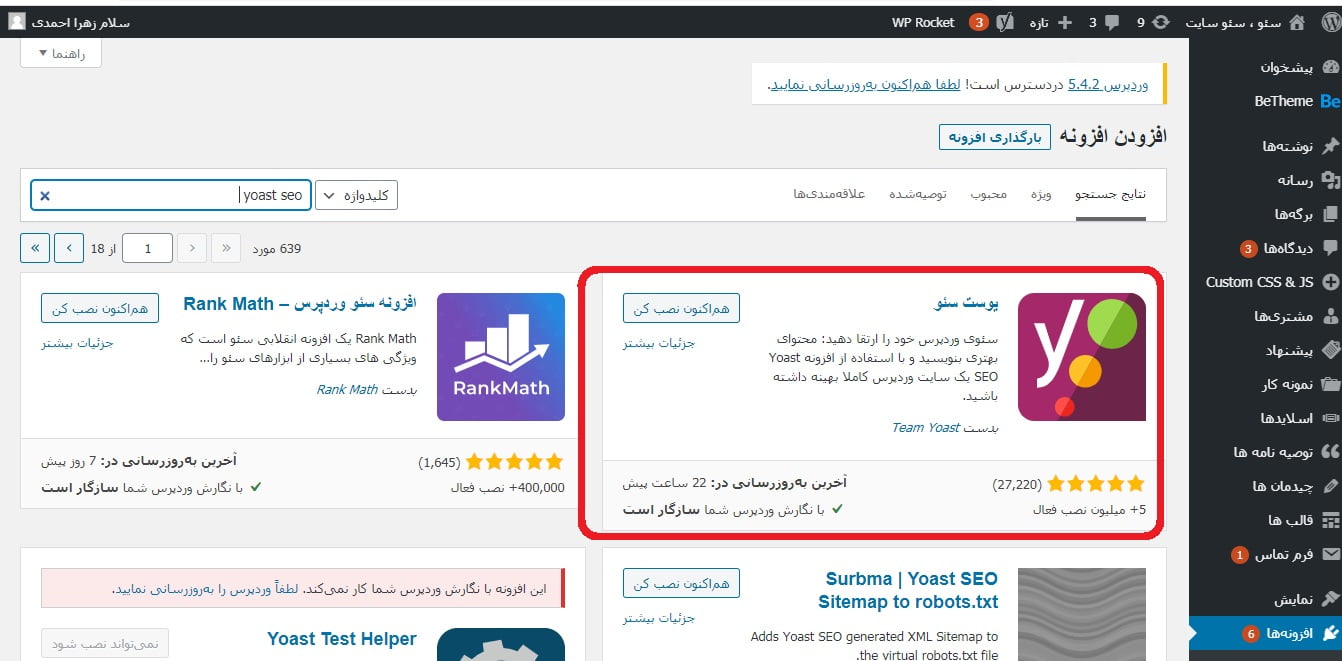Screen dimensions: 1342x661
Task: Open Surbma | Yoast SEO Sitemap title
Action: click(908, 590)
